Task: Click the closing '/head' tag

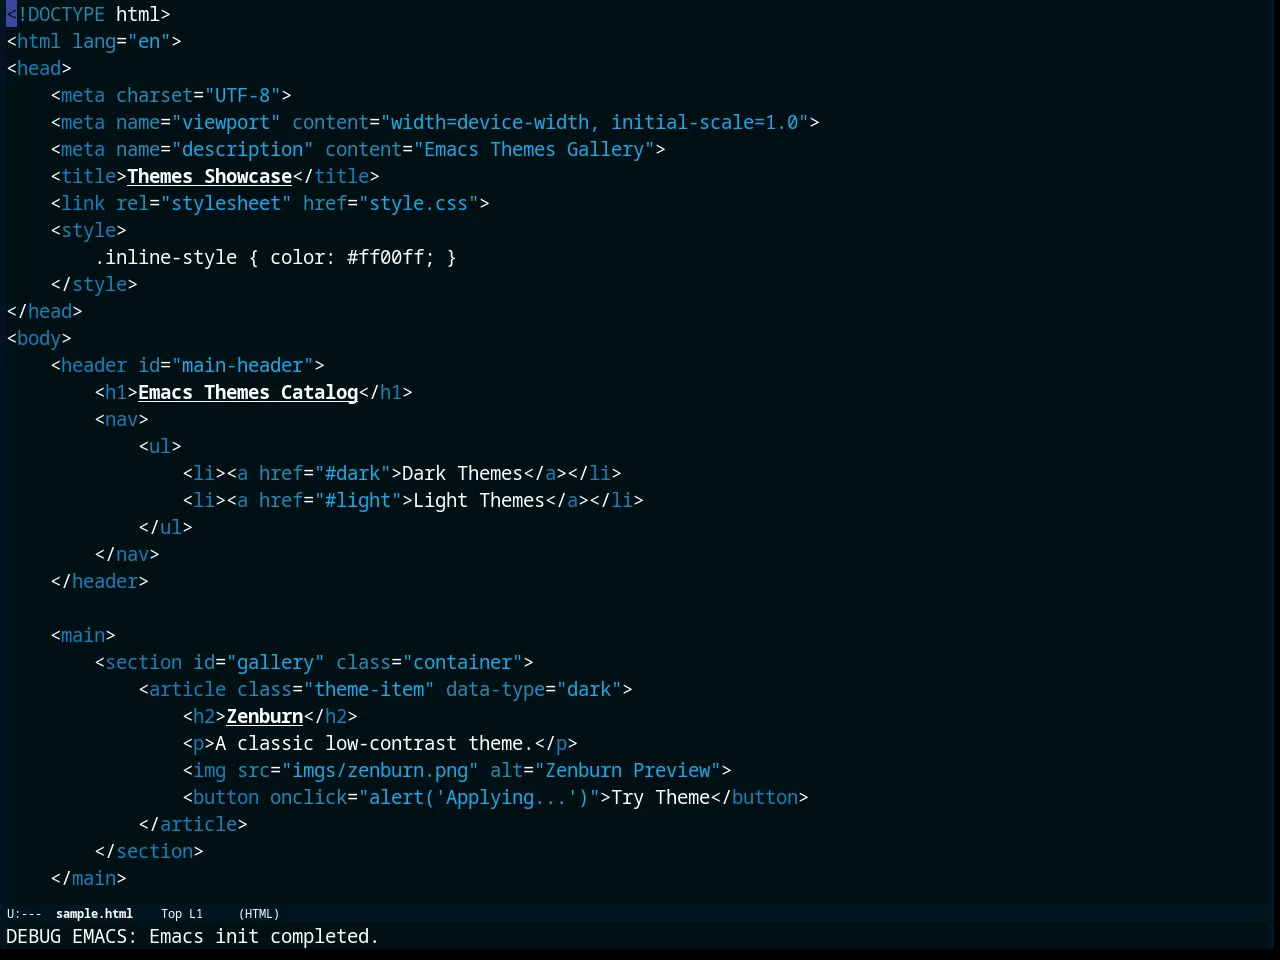Action: pyautogui.click(x=44, y=312)
